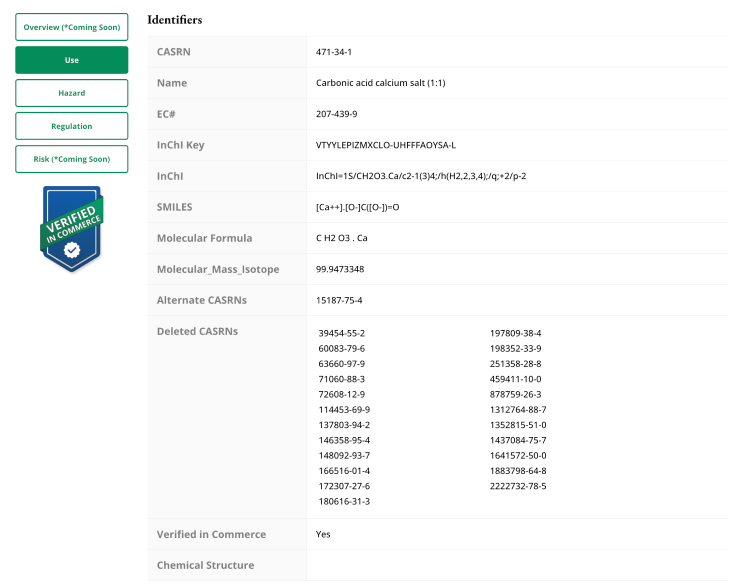Image resolution: width=739 pixels, height=585 pixels.
Task: Select the name Carbonic acid calcium salt (1:1)
Action: point(380,83)
